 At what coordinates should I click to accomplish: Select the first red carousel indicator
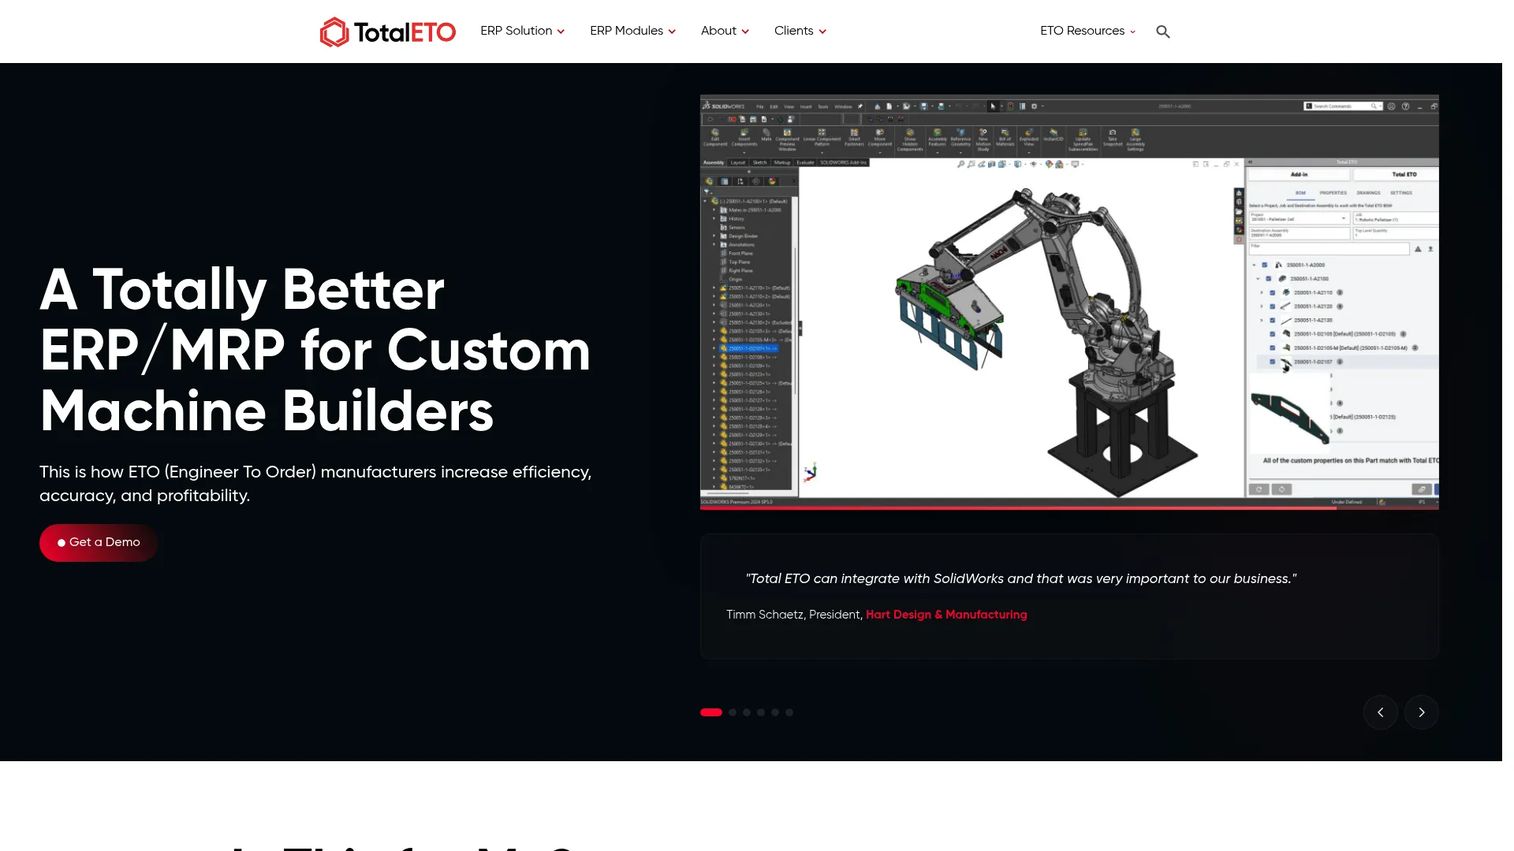[711, 712]
